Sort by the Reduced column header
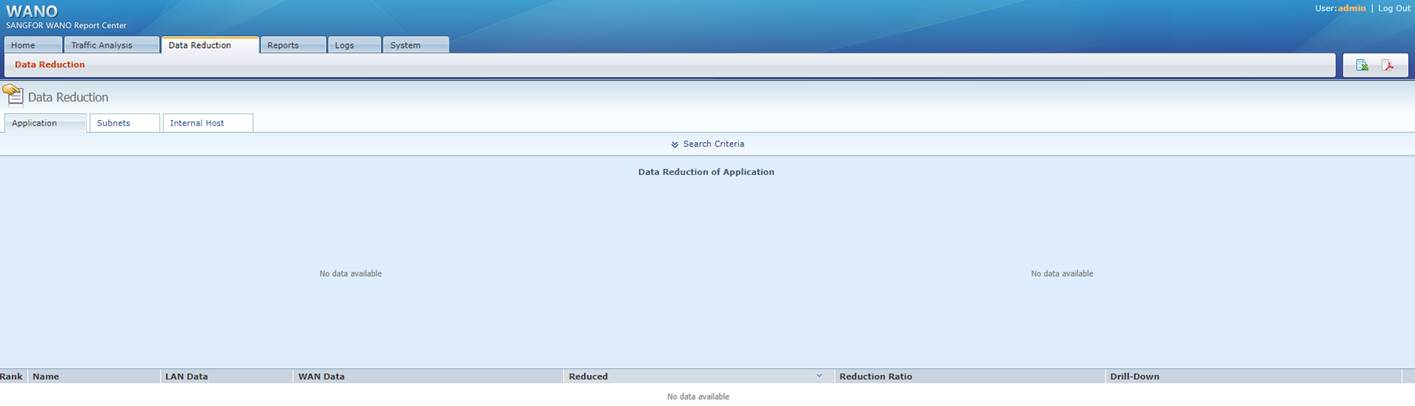Viewport: 1415px width, 406px height. point(699,376)
